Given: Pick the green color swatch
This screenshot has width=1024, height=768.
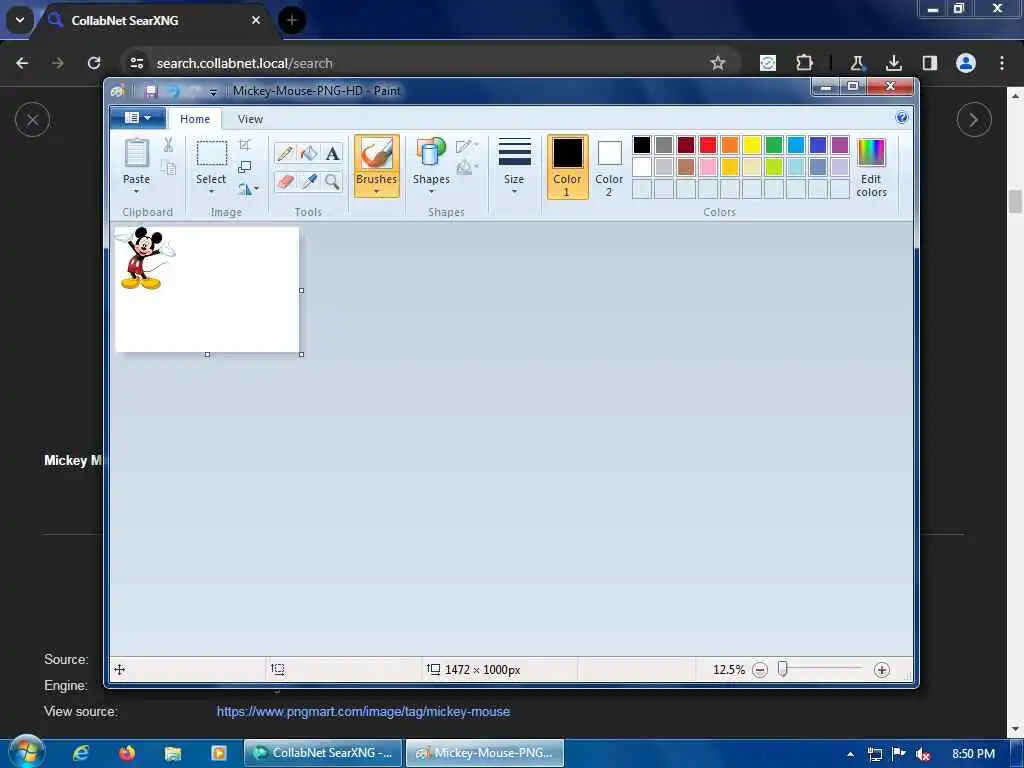Looking at the screenshot, I should click(x=774, y=145).
